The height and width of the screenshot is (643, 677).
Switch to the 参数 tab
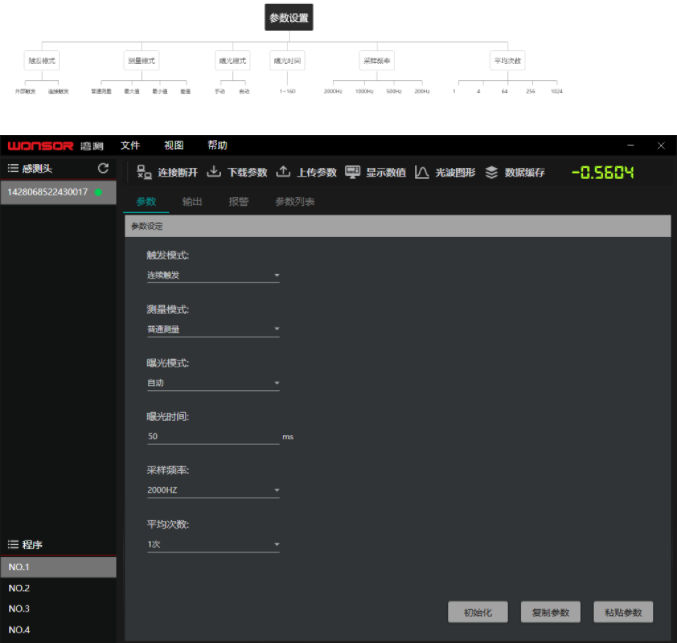[x=146, y=202]
